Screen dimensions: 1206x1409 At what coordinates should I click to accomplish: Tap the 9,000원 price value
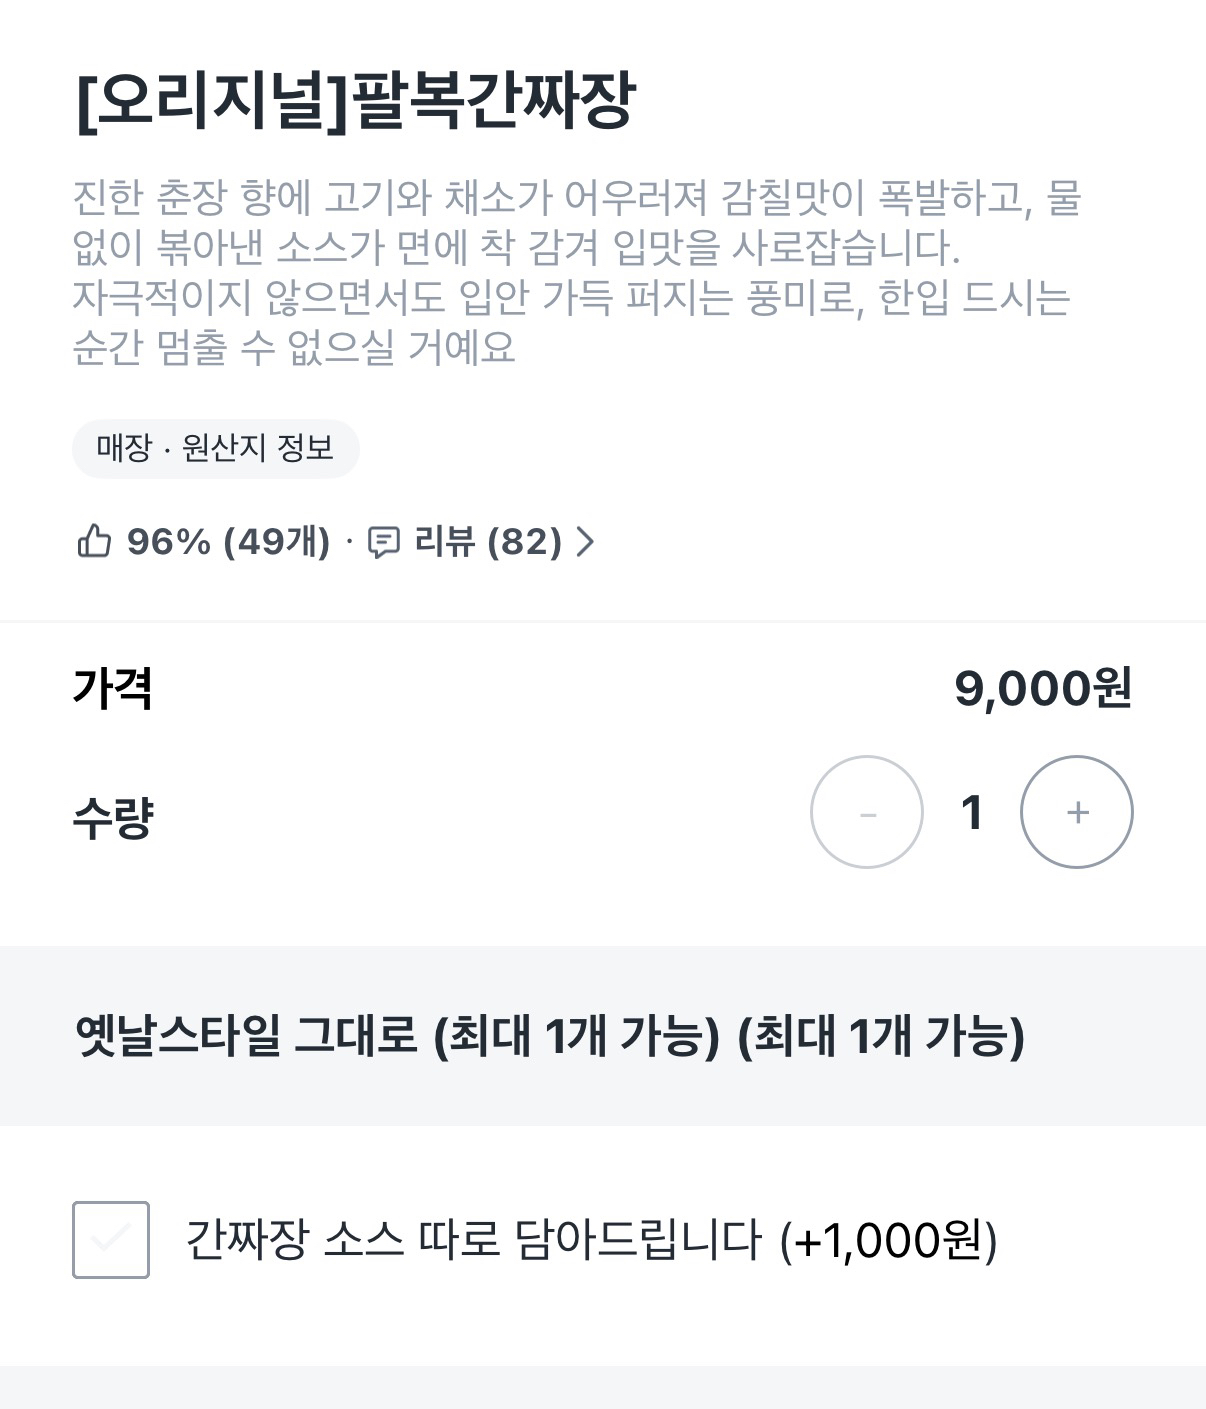click(1042, 688)
